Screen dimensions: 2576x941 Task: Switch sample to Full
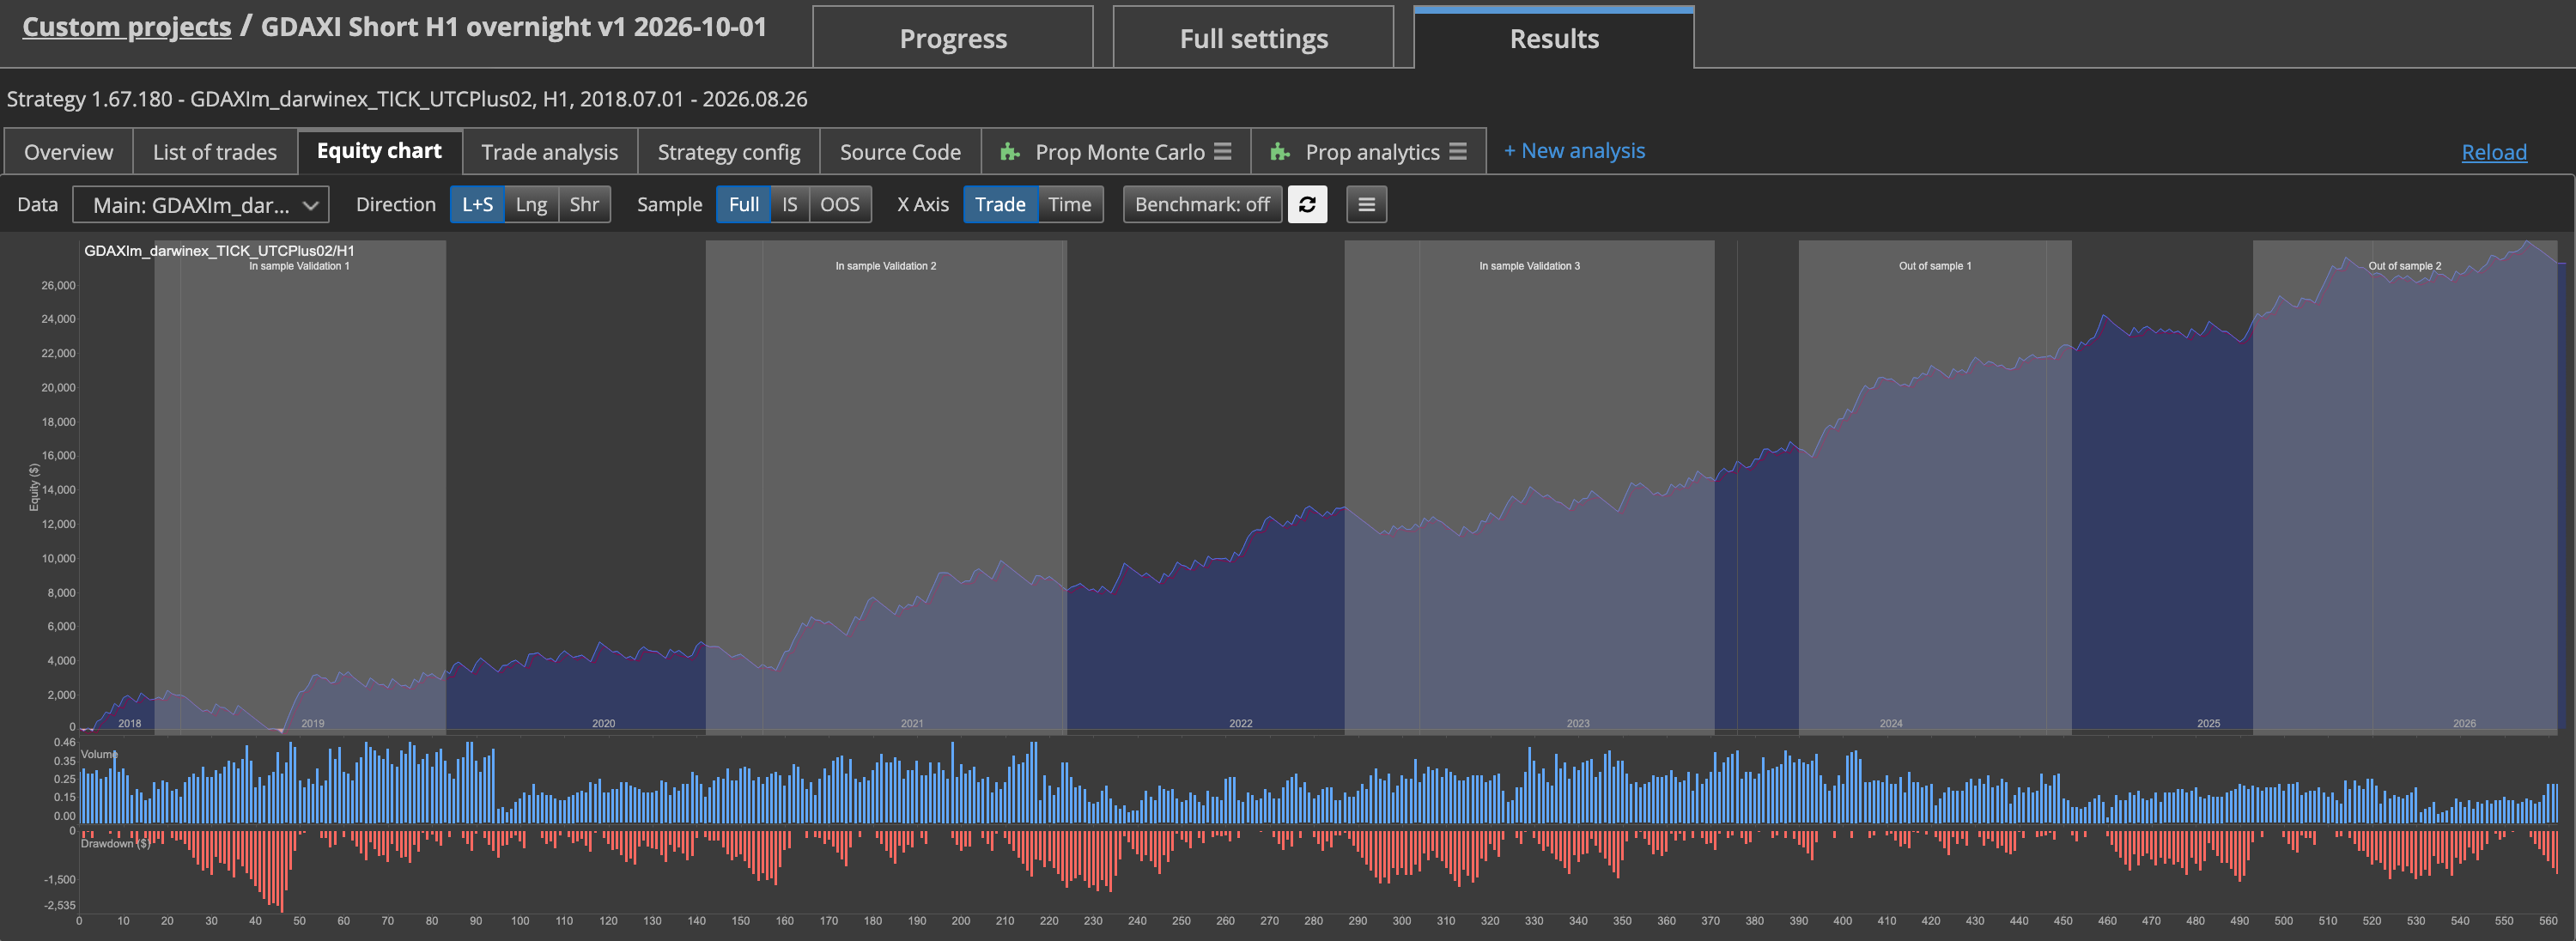743,205
